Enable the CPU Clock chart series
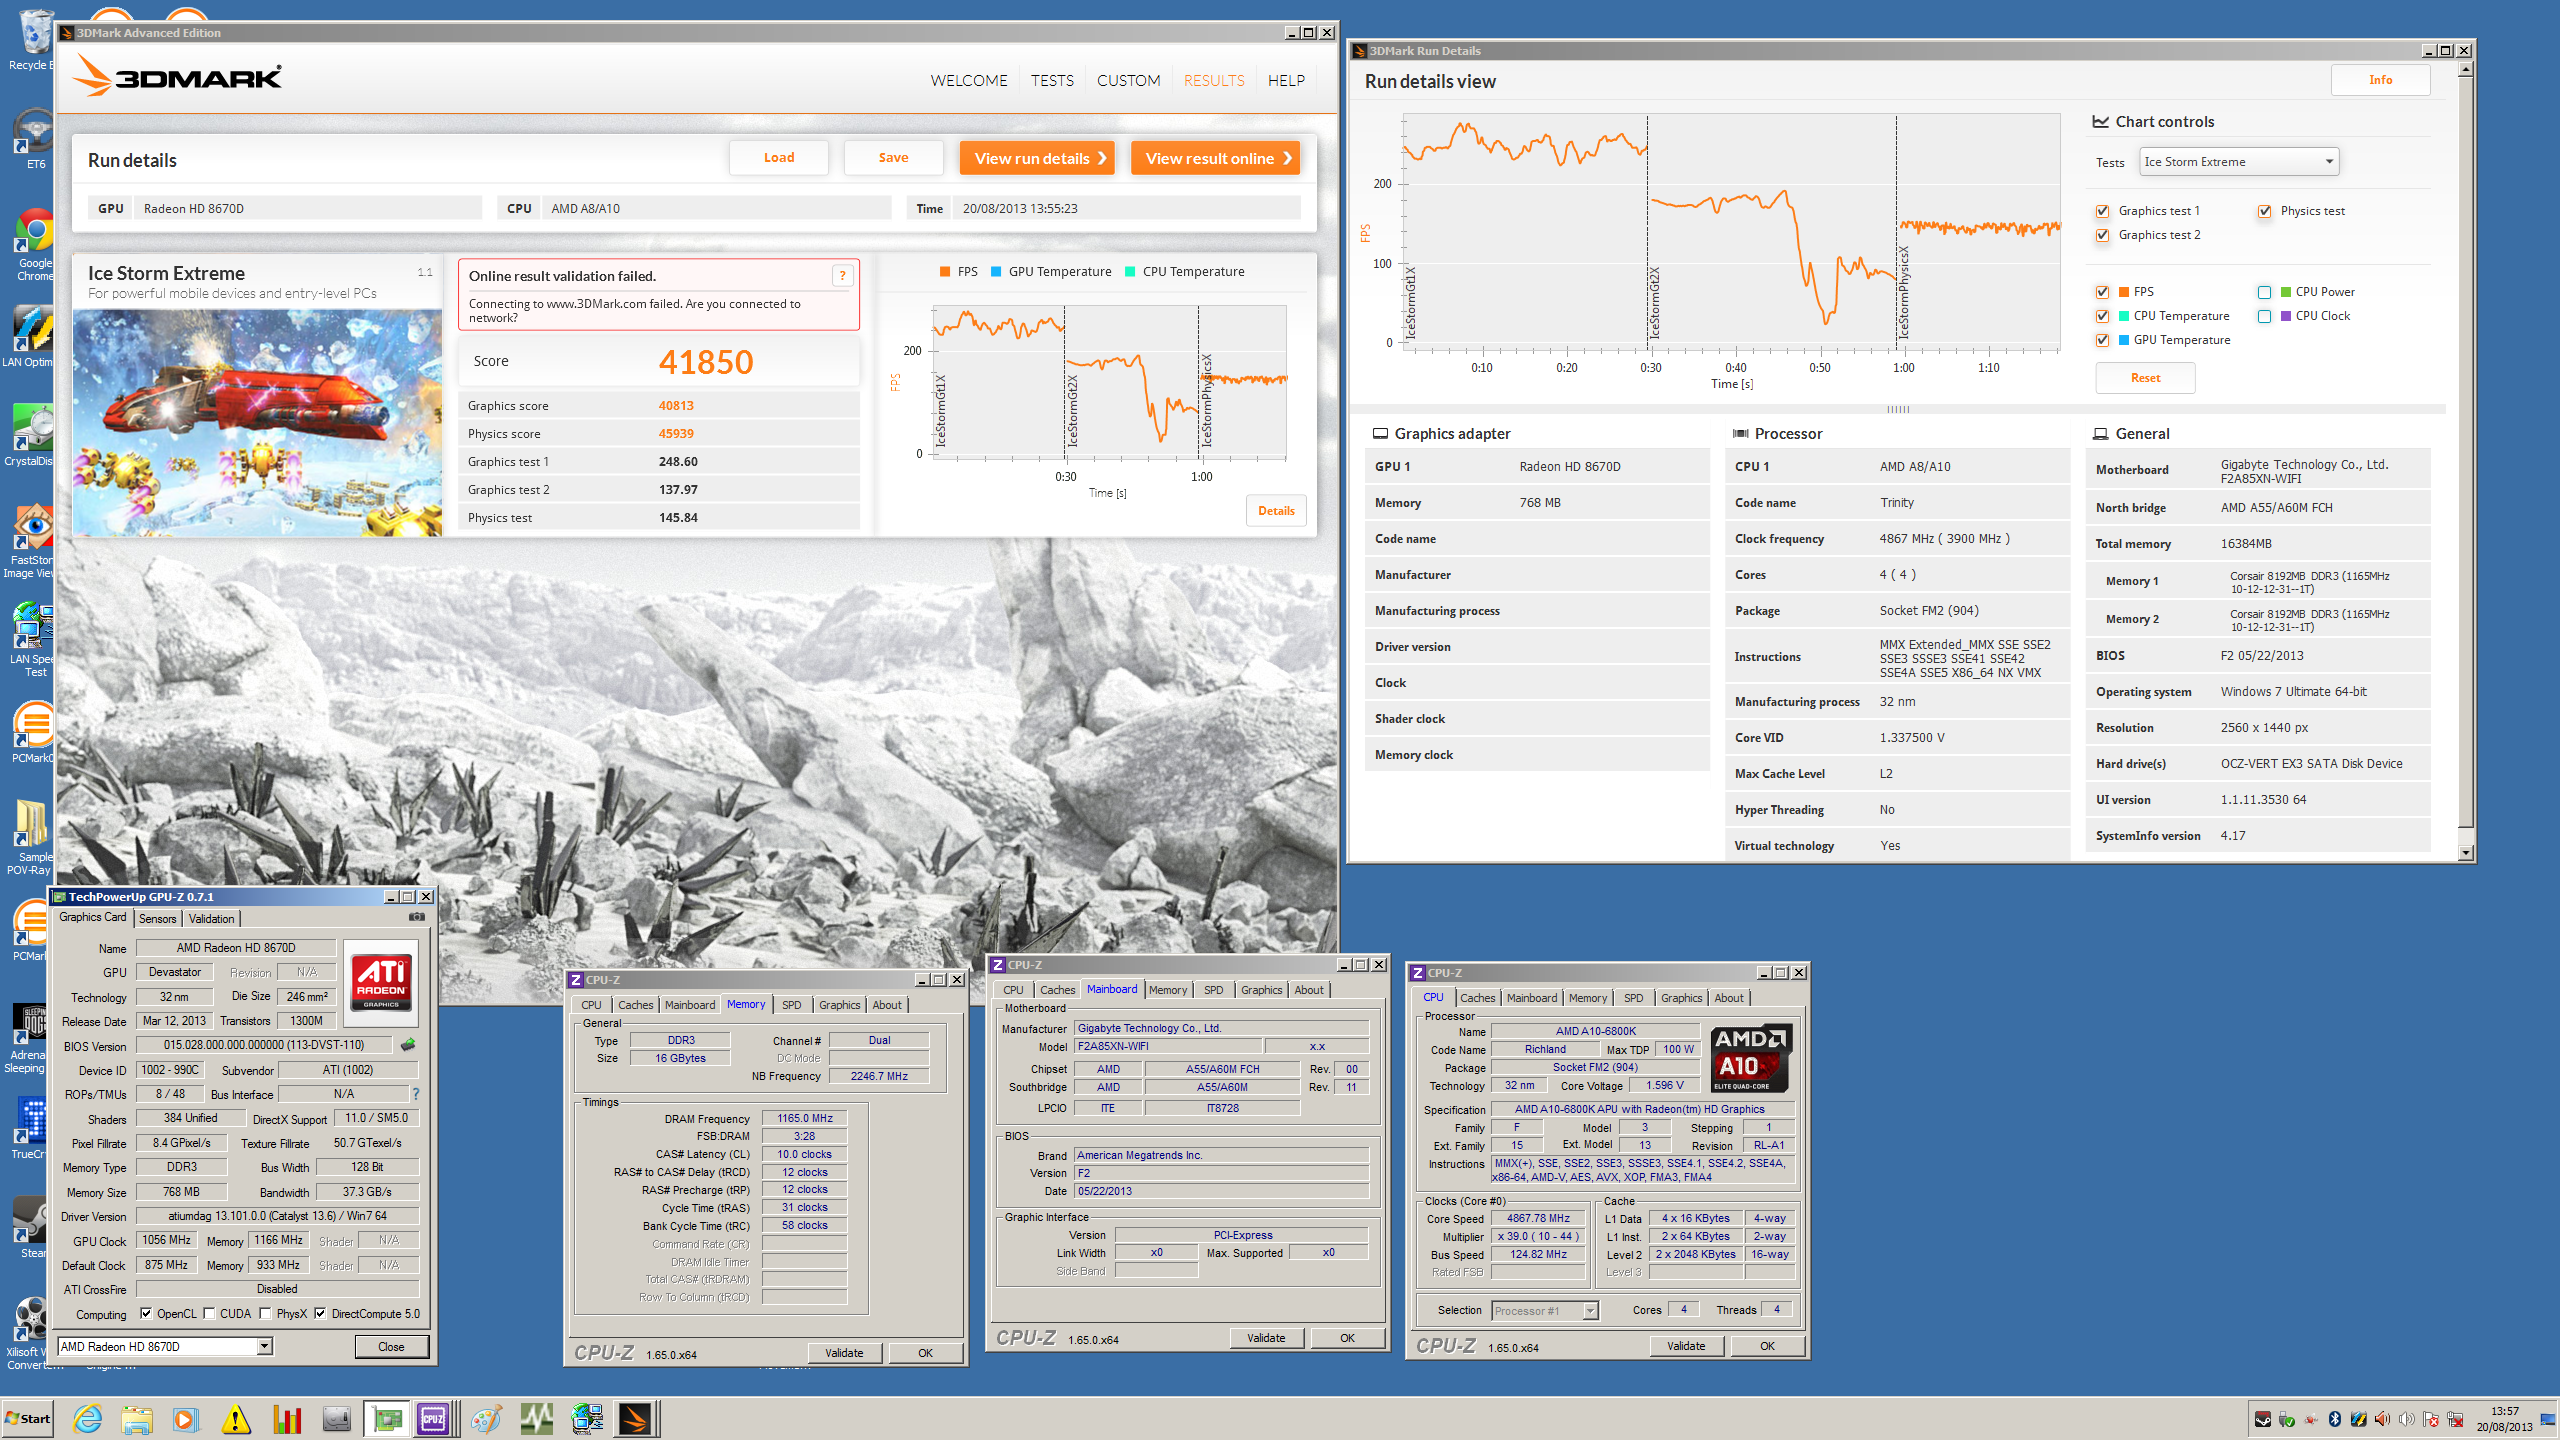The width and height of the screenshot is (2560, 1440). tap(2264, 316)
